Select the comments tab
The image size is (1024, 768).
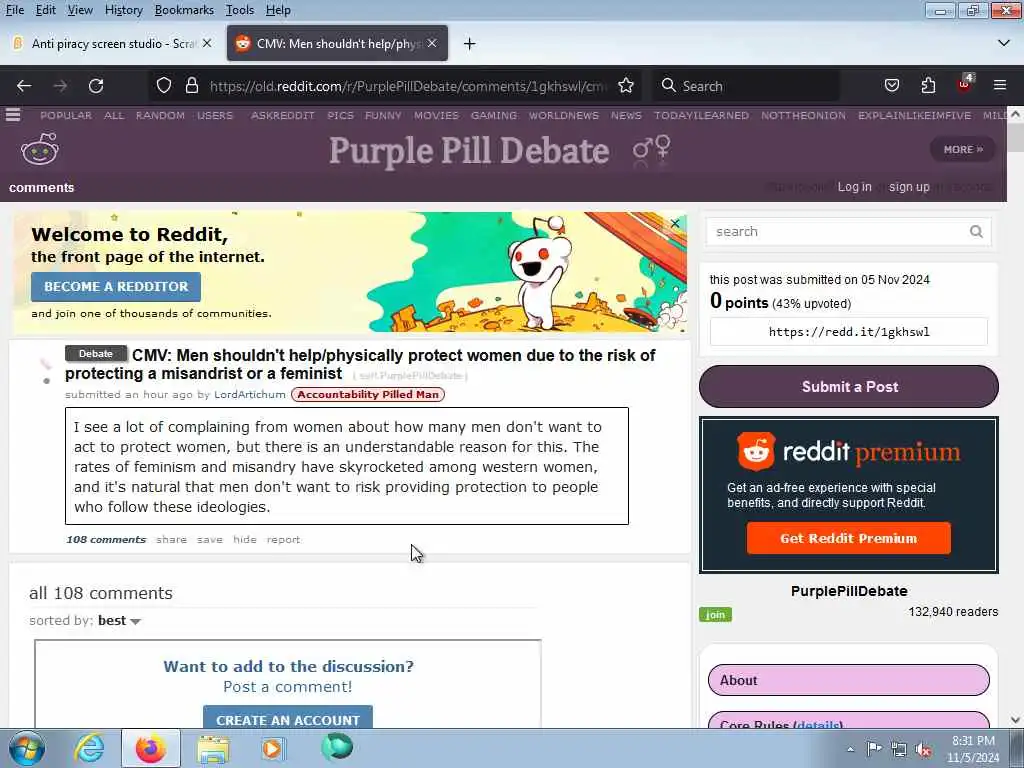click(42, 187)
